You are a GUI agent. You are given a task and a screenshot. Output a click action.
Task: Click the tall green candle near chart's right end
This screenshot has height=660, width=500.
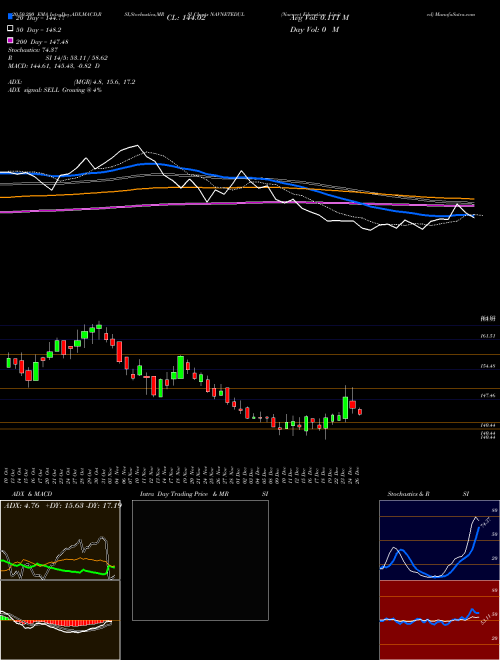point(346,408)
